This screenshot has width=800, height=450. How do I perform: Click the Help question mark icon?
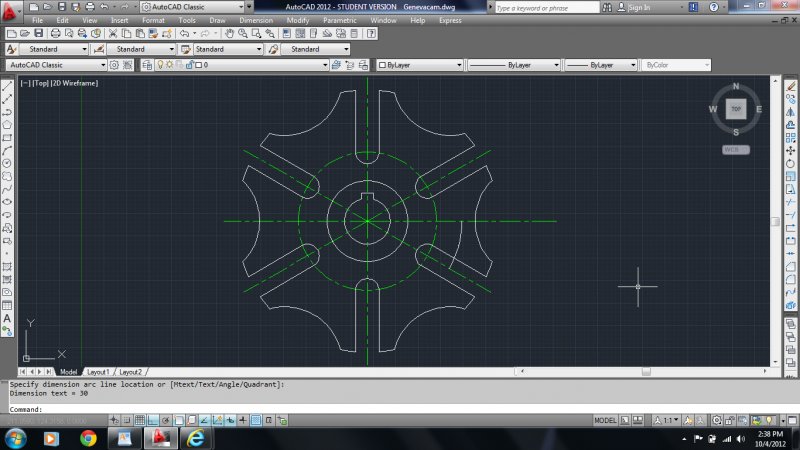click(x=371, y=34)
